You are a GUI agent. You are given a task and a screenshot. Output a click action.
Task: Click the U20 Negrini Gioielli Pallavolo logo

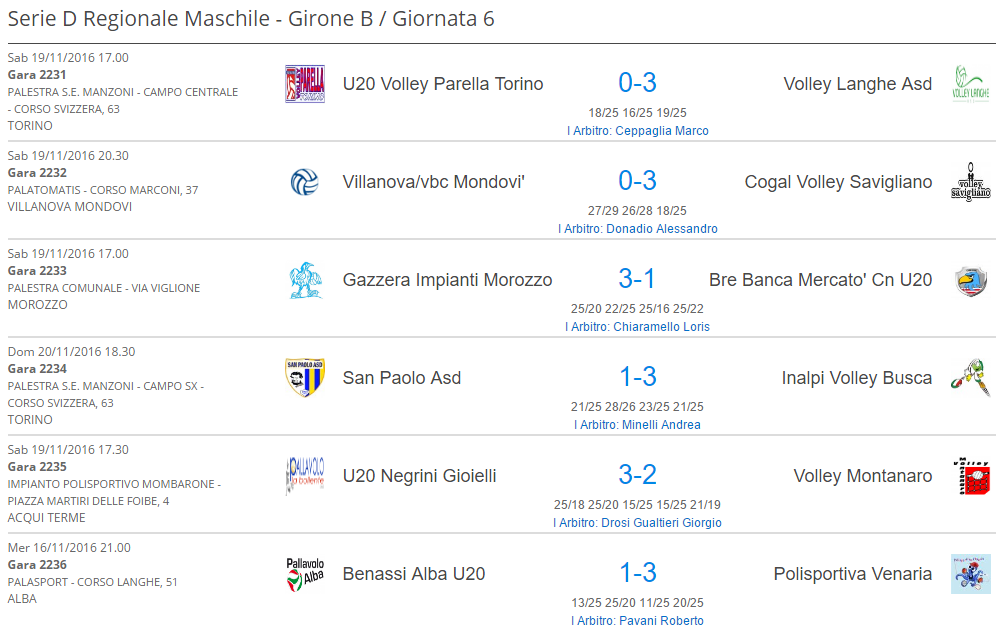(x=305, y=476)
